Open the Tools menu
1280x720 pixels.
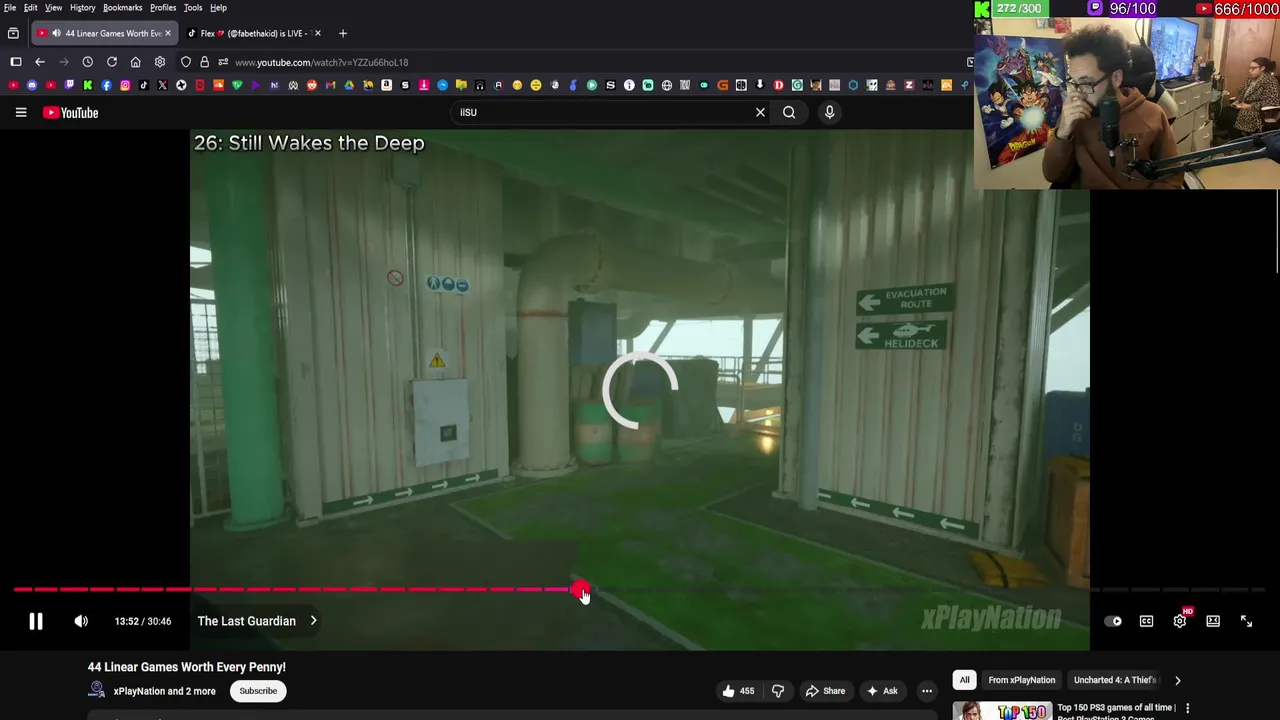pyautogui.click(x=193, y=8)
